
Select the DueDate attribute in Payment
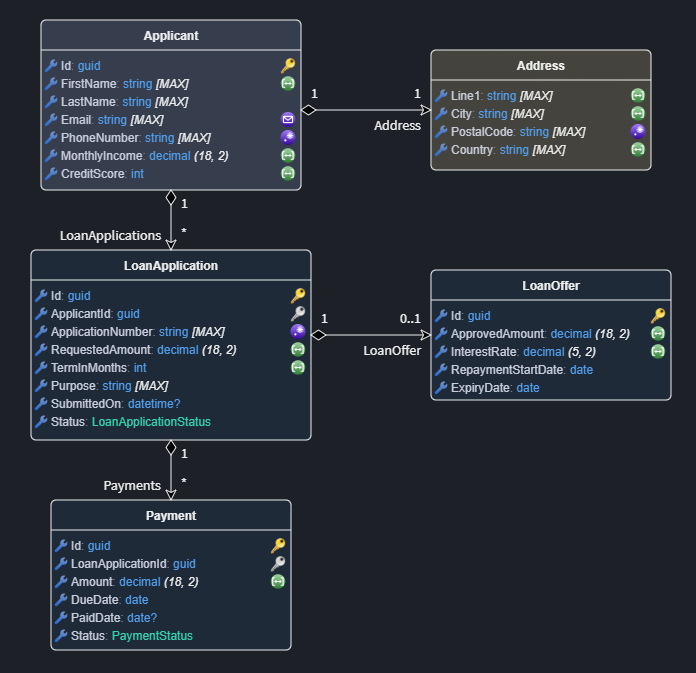pyautogui.click(x=171, y=599)
